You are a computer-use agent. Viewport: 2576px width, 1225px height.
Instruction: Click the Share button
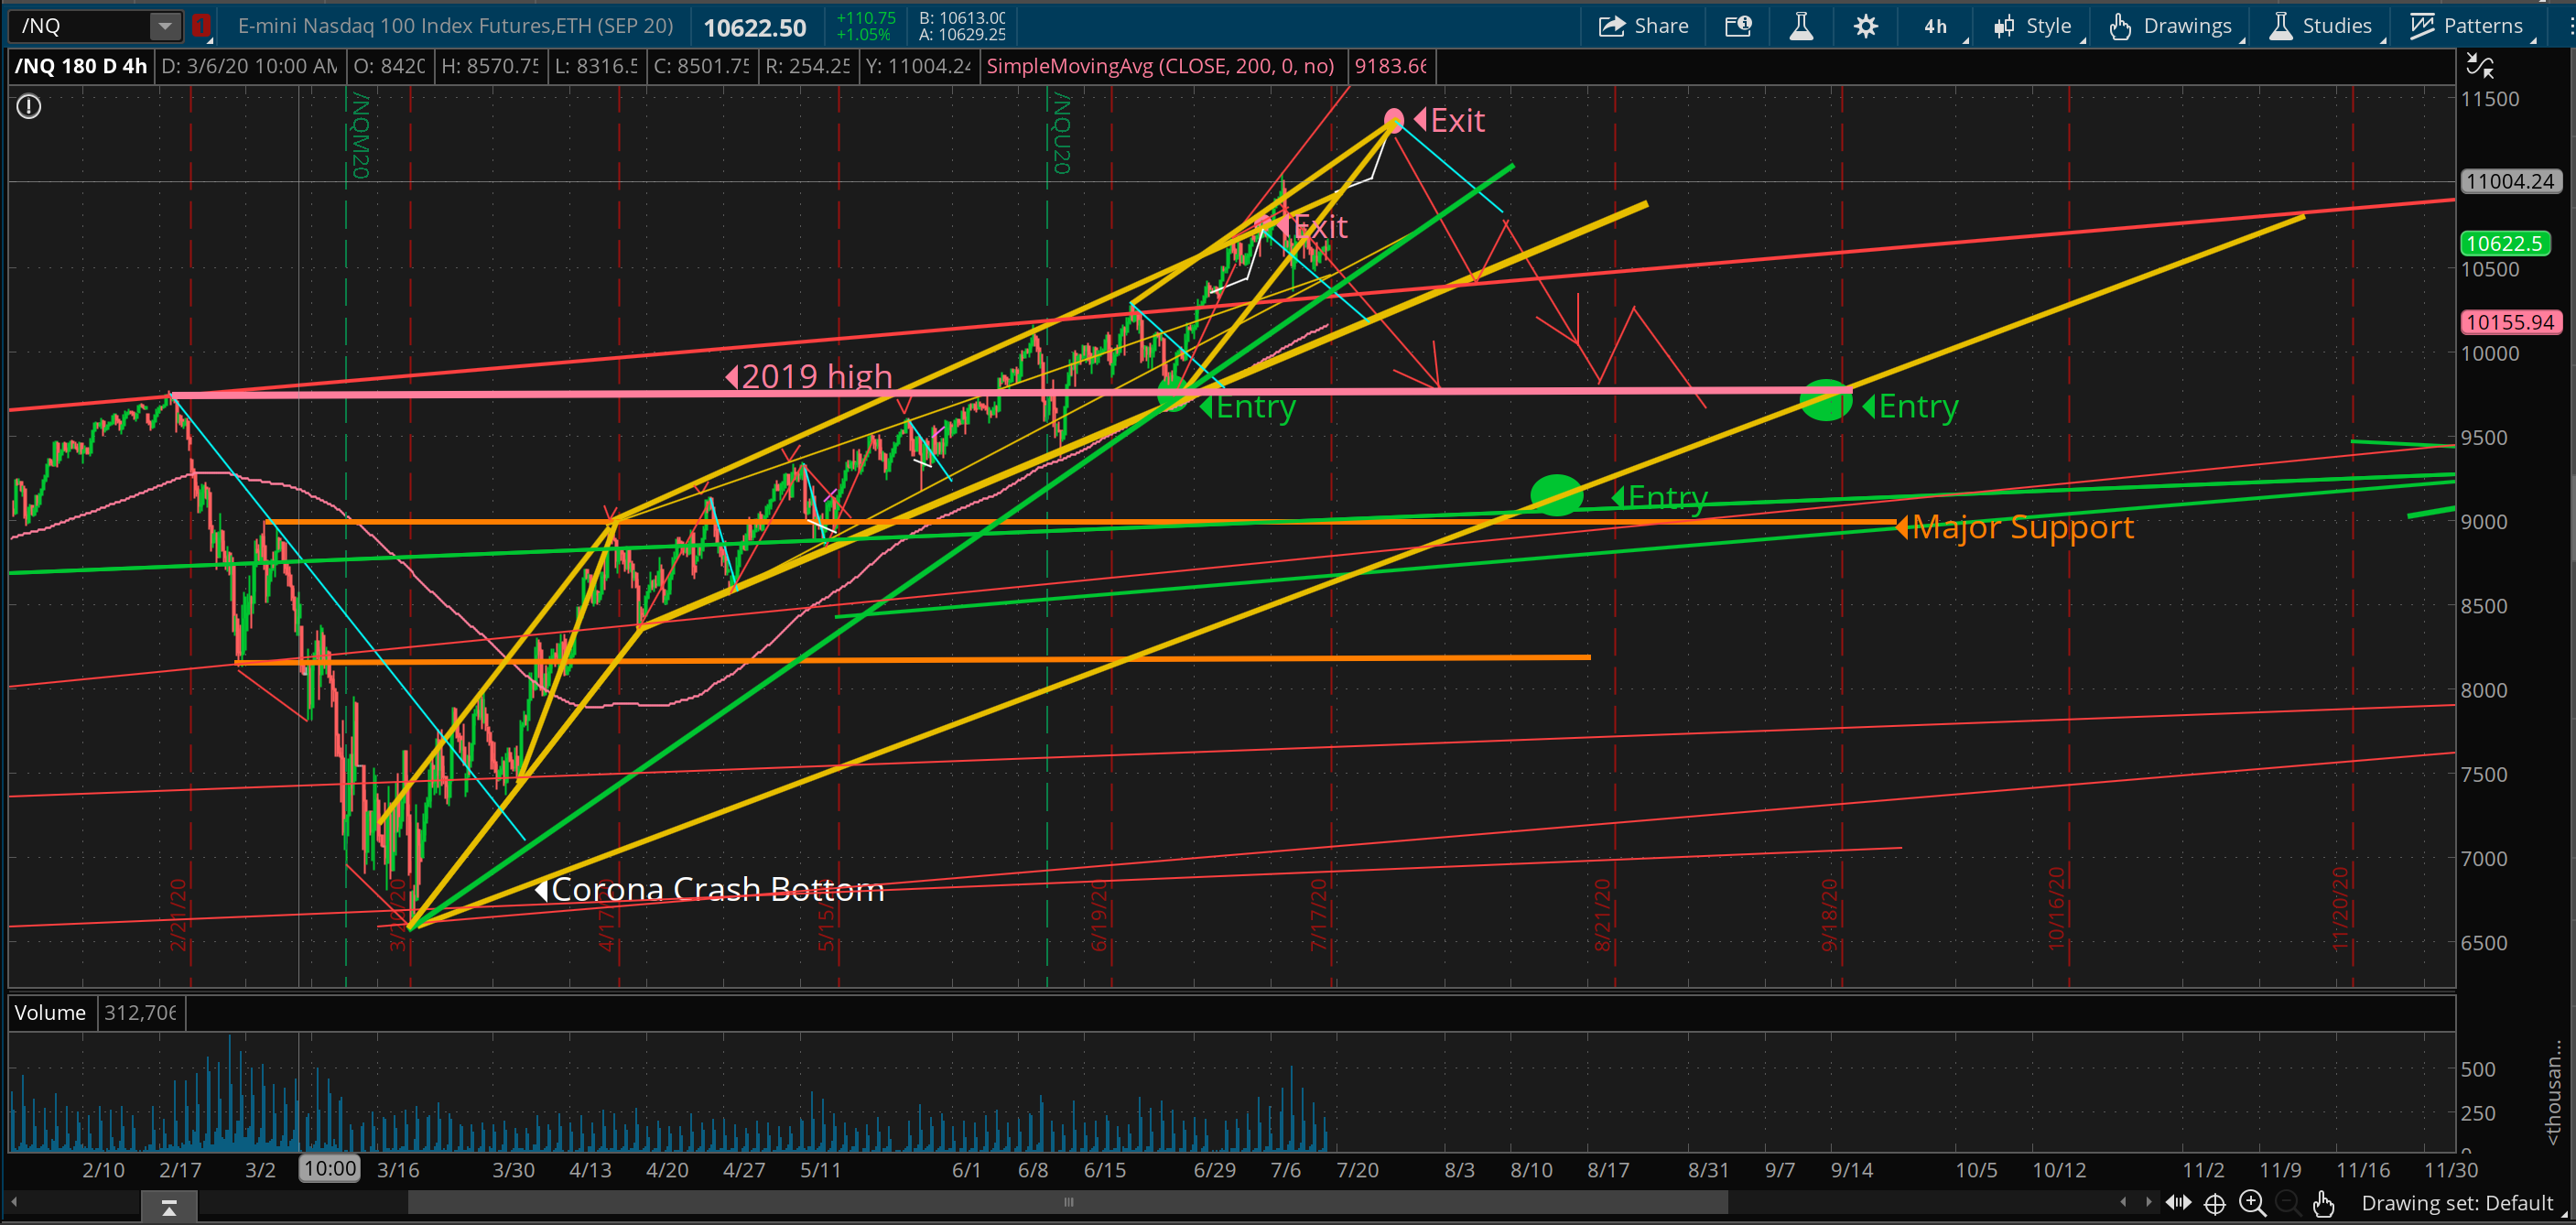1643,27
